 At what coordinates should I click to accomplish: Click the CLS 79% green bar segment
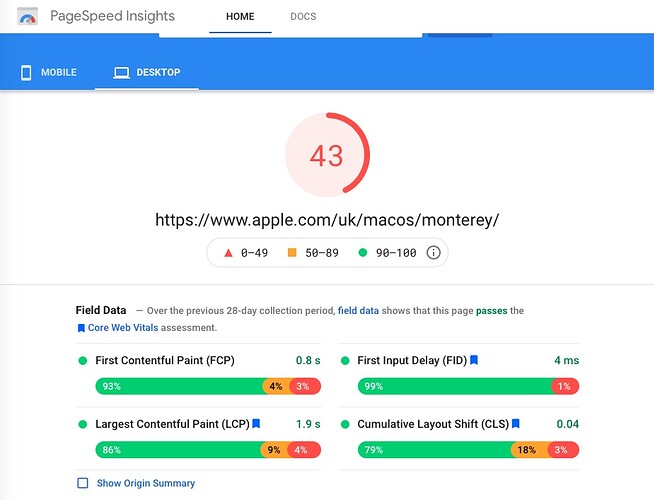[x=435, y=450]
